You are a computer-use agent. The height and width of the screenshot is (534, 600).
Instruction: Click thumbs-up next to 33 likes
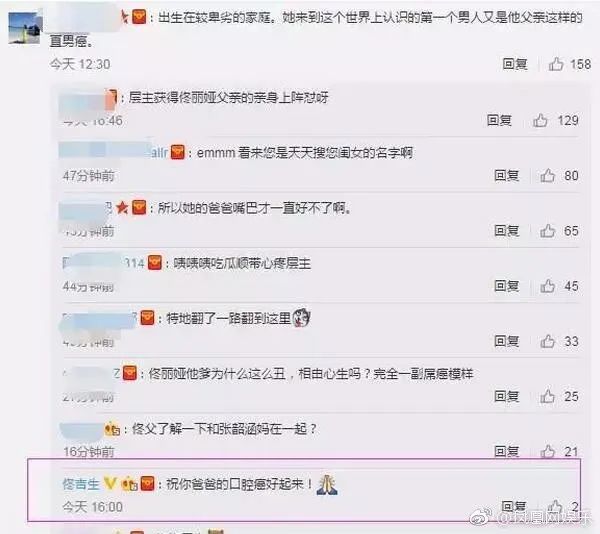coord(548,341)
